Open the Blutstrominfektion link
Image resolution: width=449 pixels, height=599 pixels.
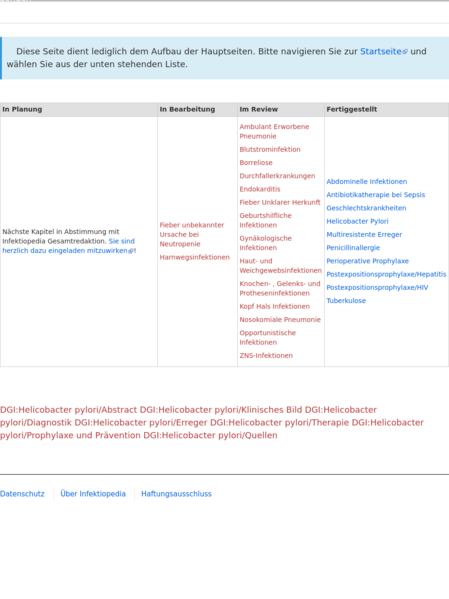coord(270,149)
